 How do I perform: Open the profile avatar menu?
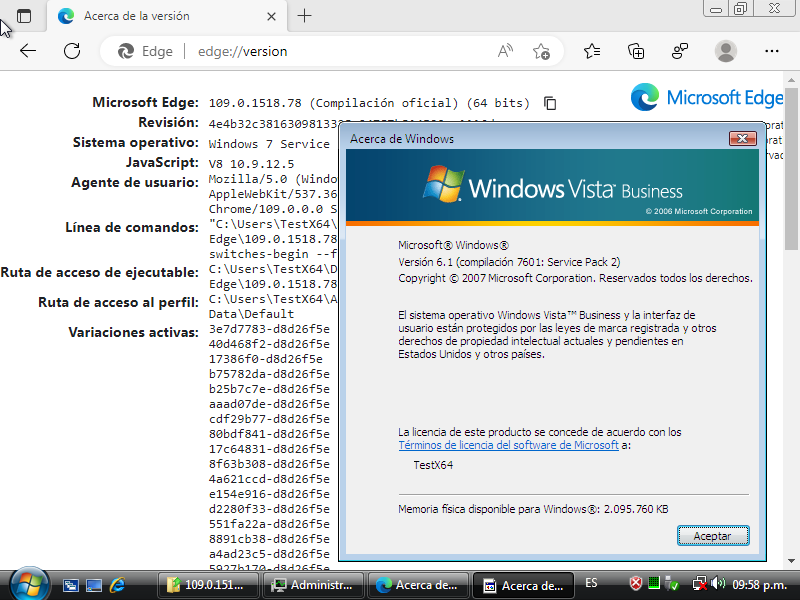pyautogui.click(x=726, y=51)
